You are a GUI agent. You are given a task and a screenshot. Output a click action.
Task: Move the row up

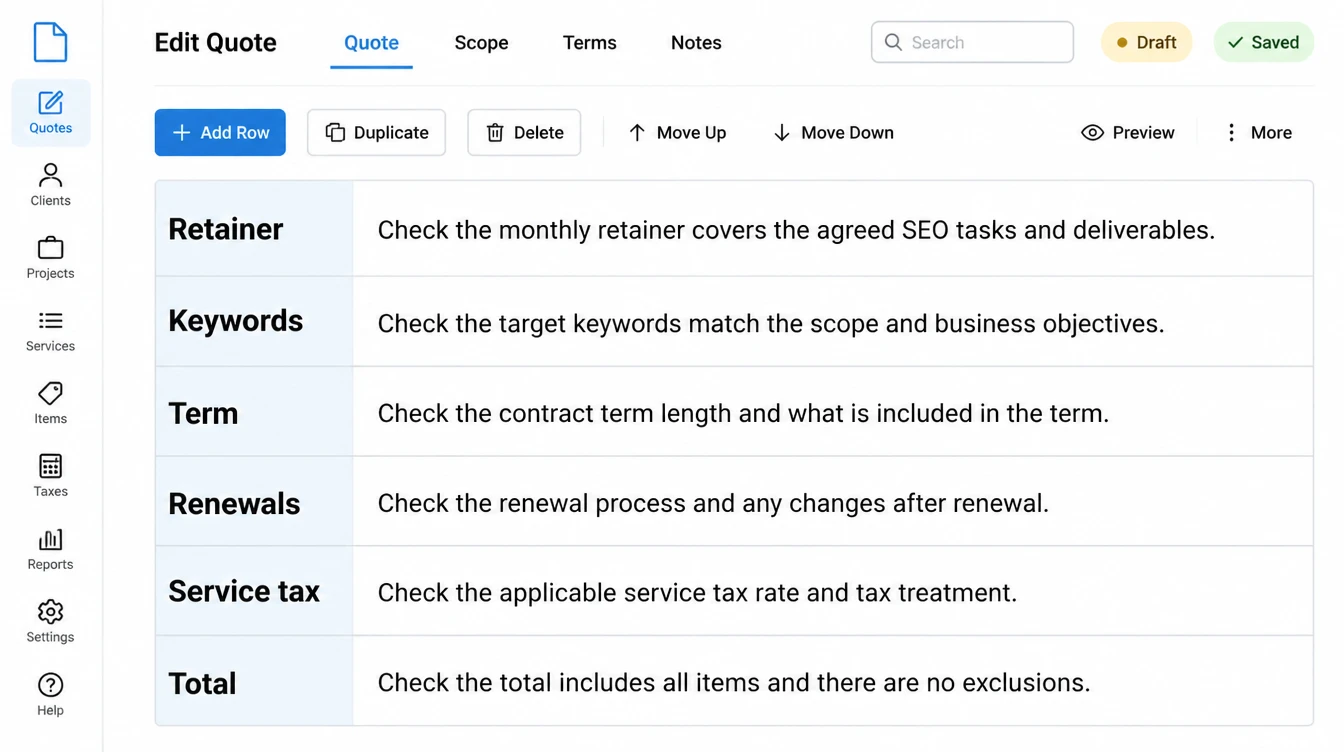tap(677, 132)
